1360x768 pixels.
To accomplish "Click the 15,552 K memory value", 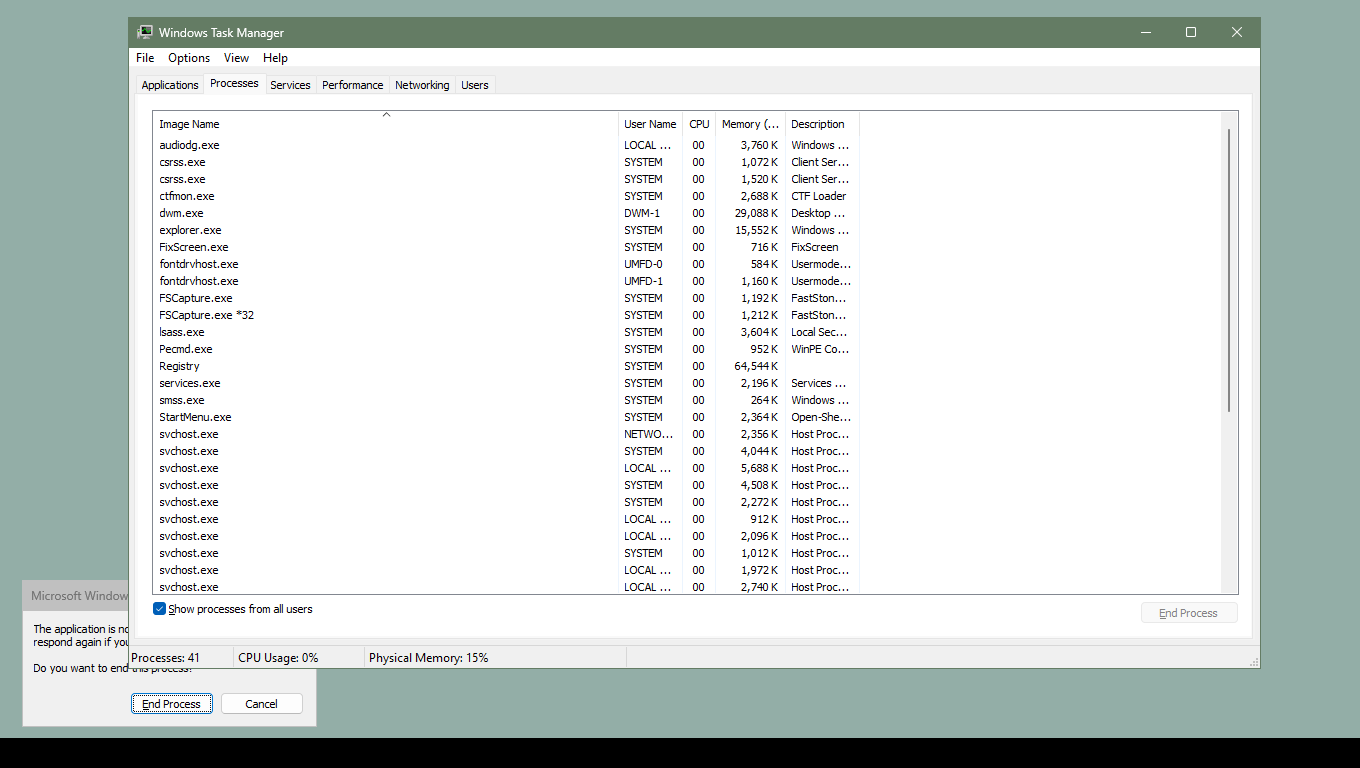I will click(x=756, y=230).
